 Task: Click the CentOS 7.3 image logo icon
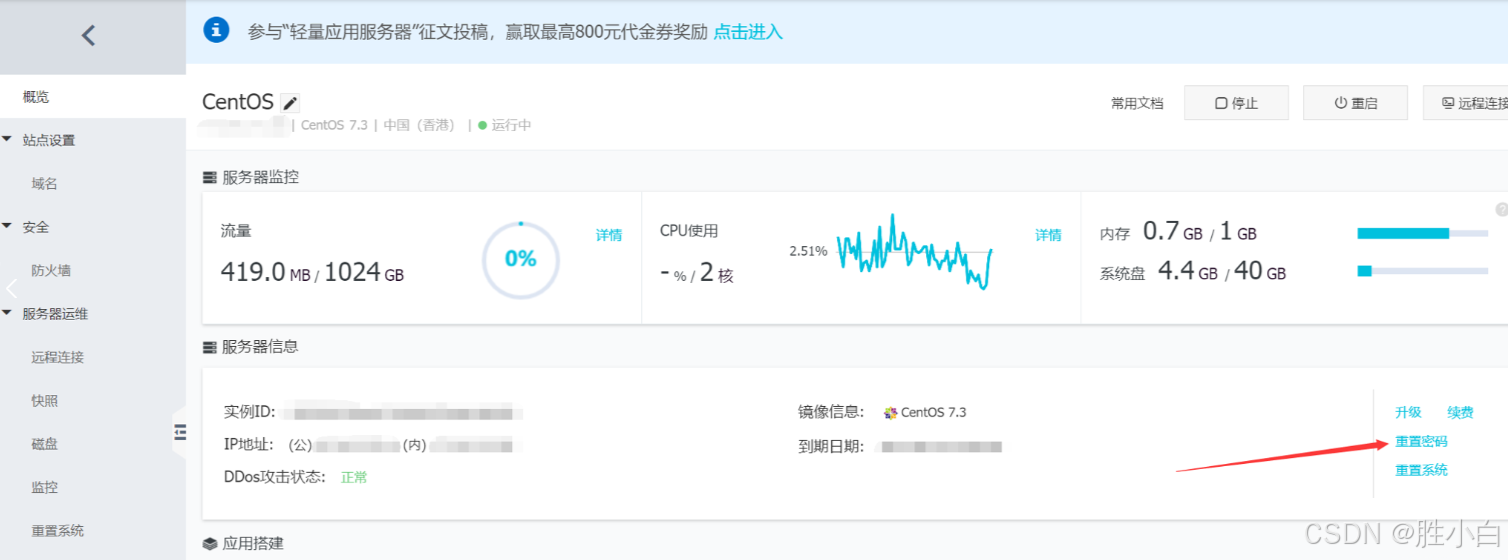[x=890, y=412]
